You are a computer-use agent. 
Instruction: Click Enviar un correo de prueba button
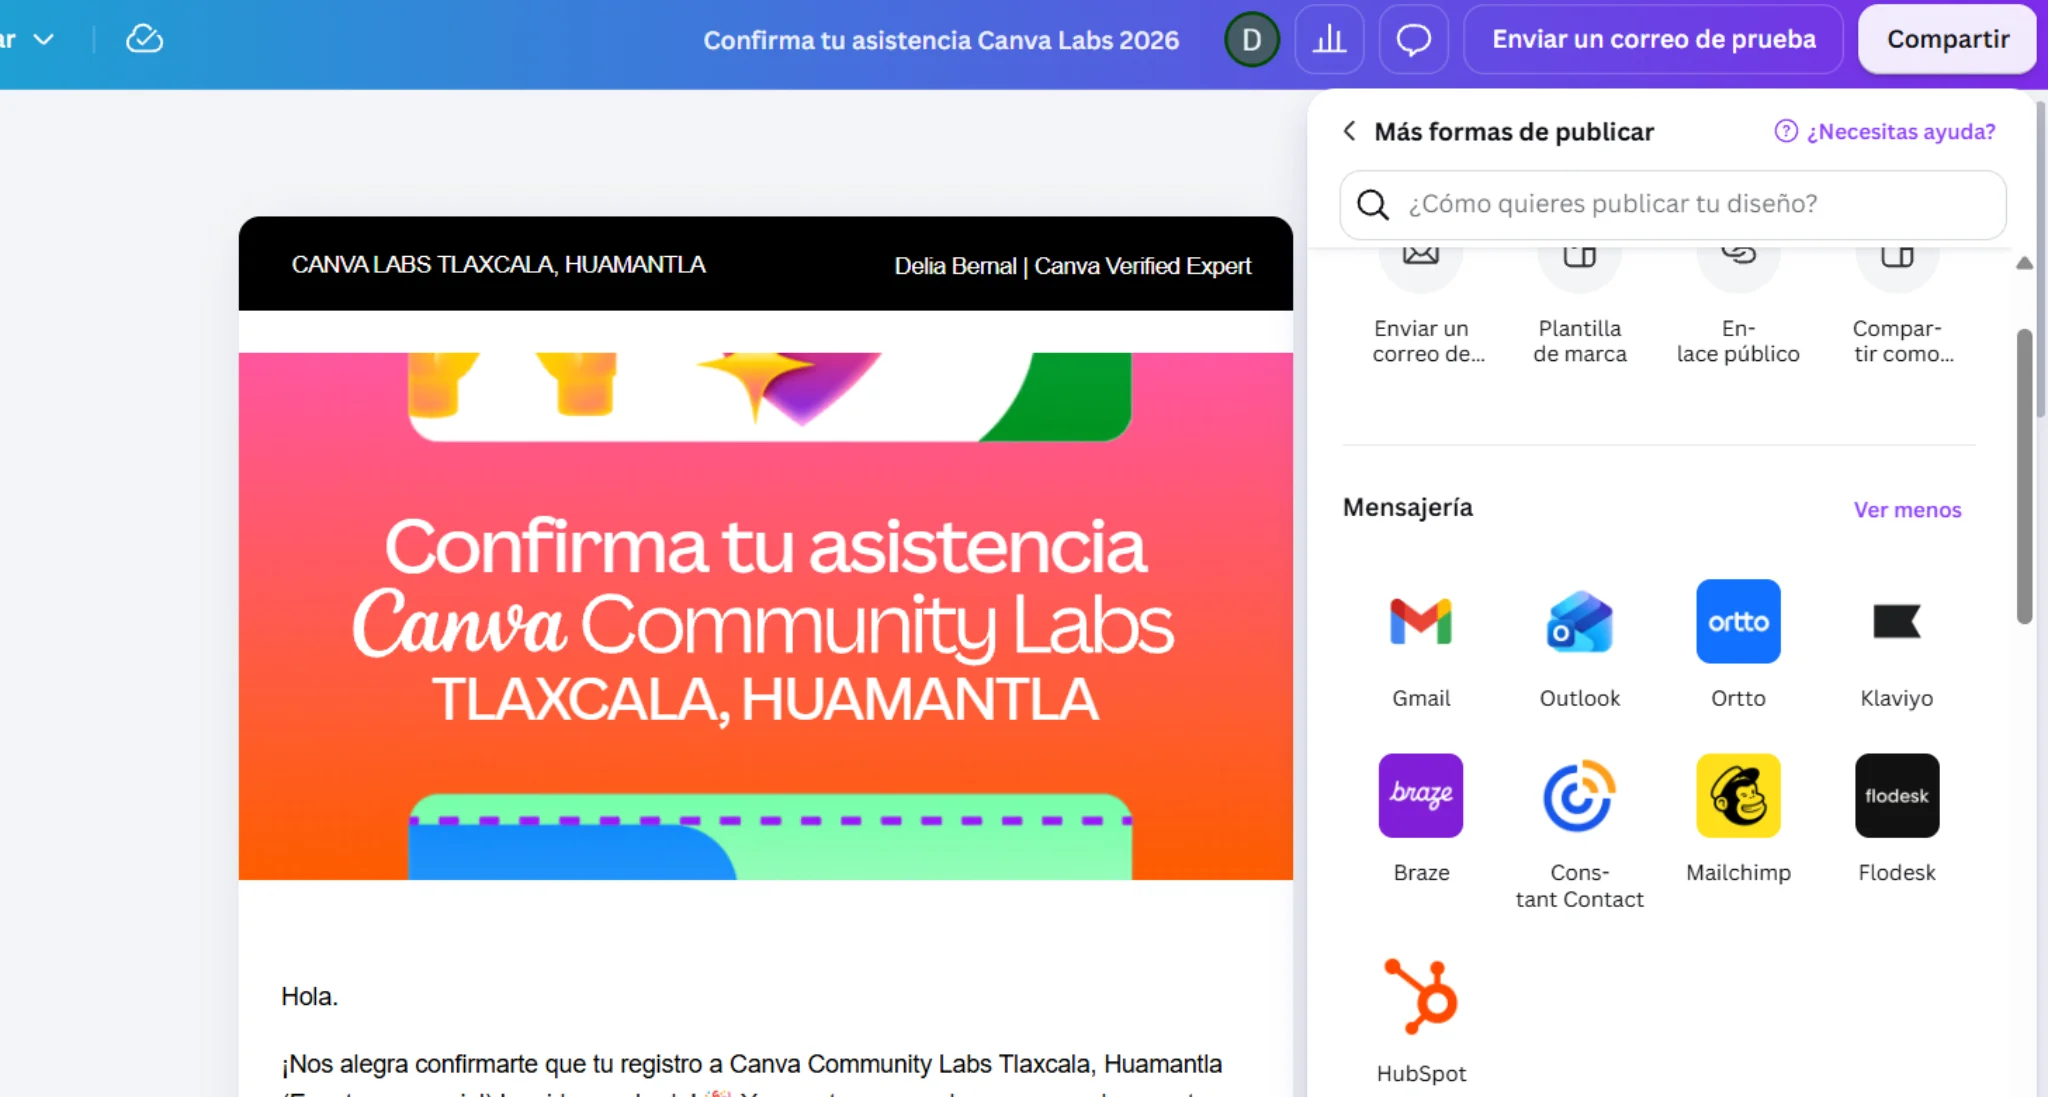point(1653,39)
